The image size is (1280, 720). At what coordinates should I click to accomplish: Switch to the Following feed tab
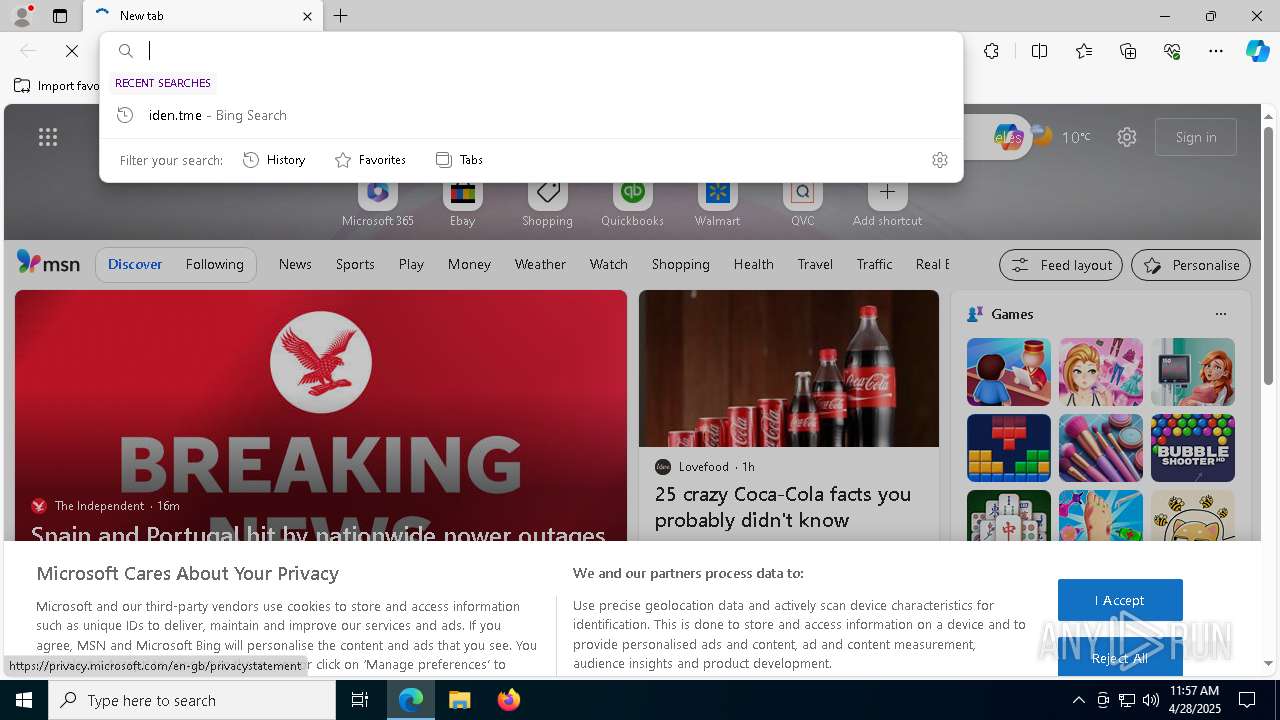(214, 264)
